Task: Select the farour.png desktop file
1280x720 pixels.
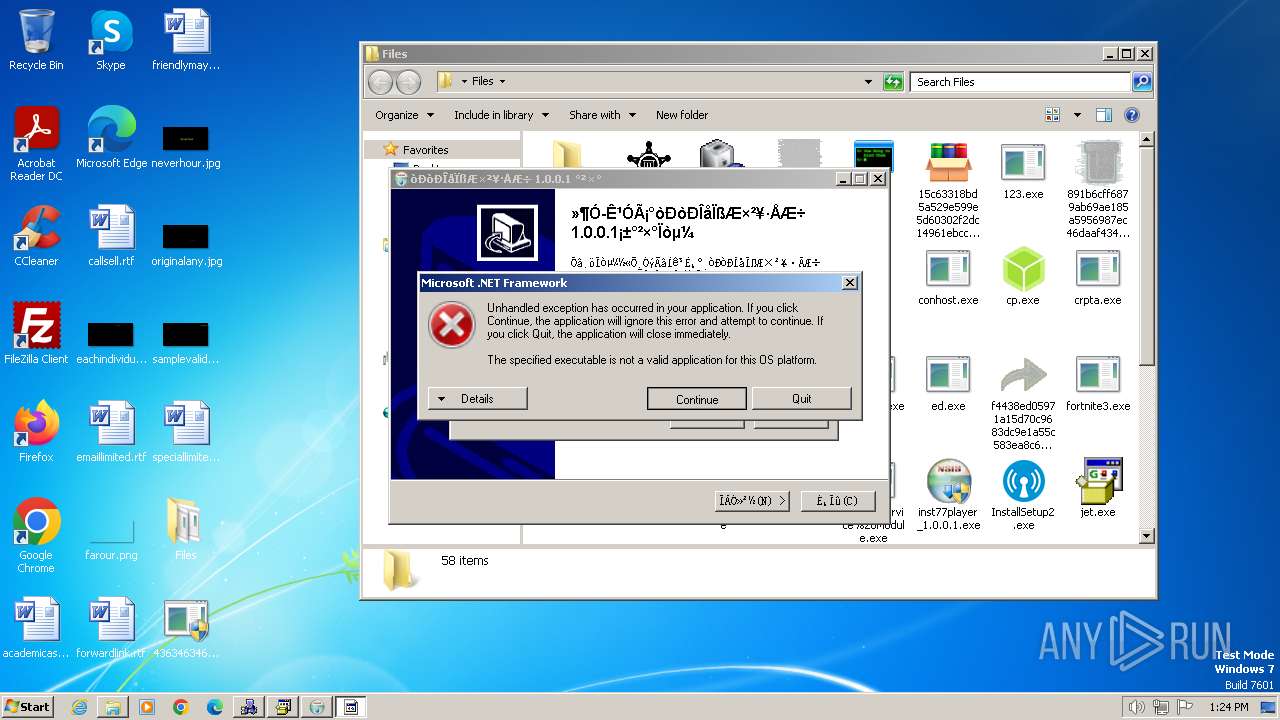Action: [111, 540]
